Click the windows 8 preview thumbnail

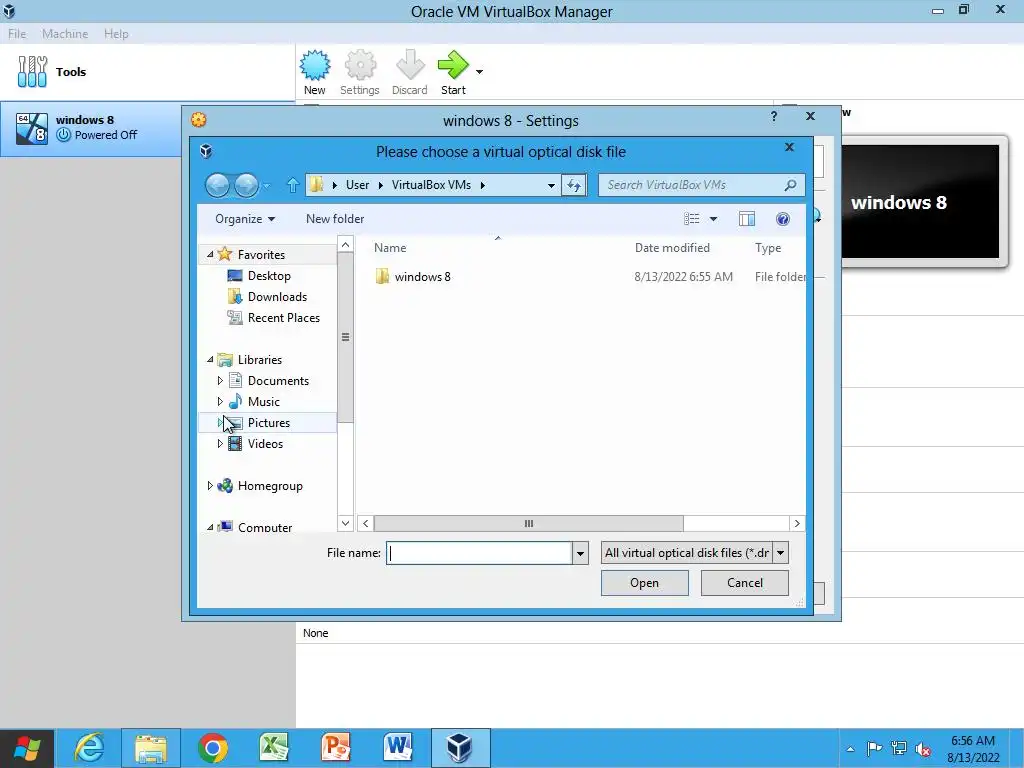tap(921, 202)
